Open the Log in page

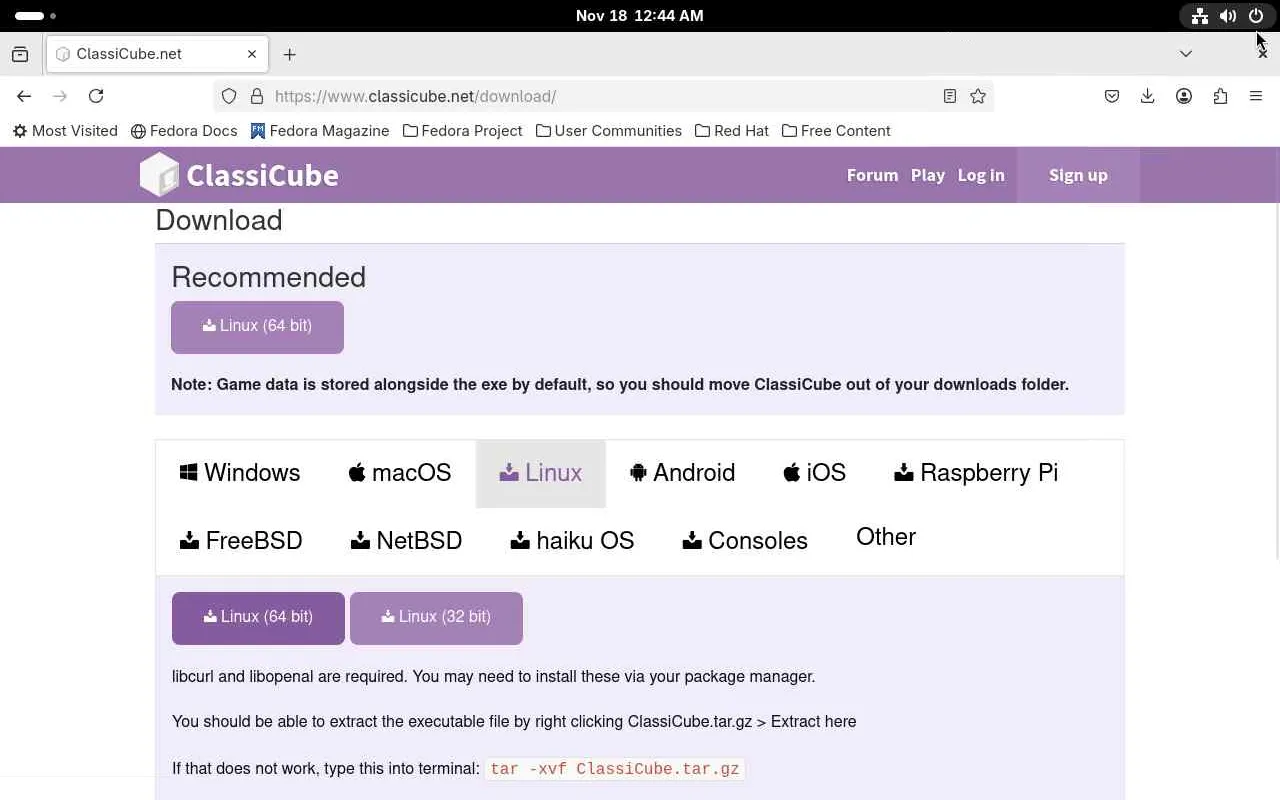(x=981, y=175)
